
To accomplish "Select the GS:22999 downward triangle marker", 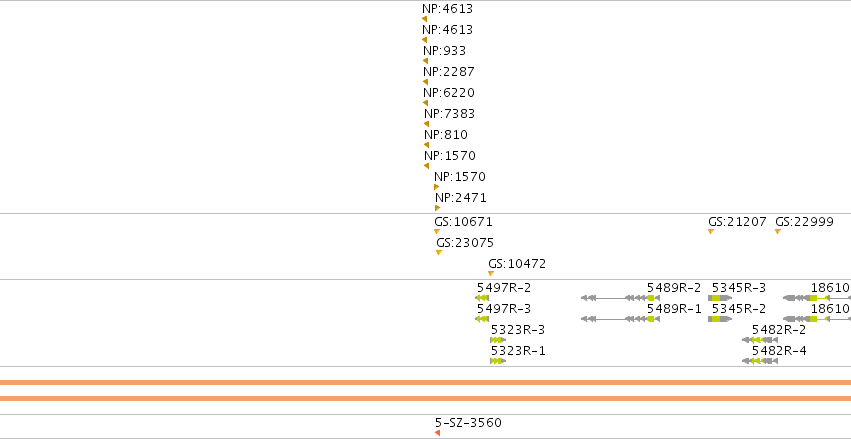I will coord(778,232).
